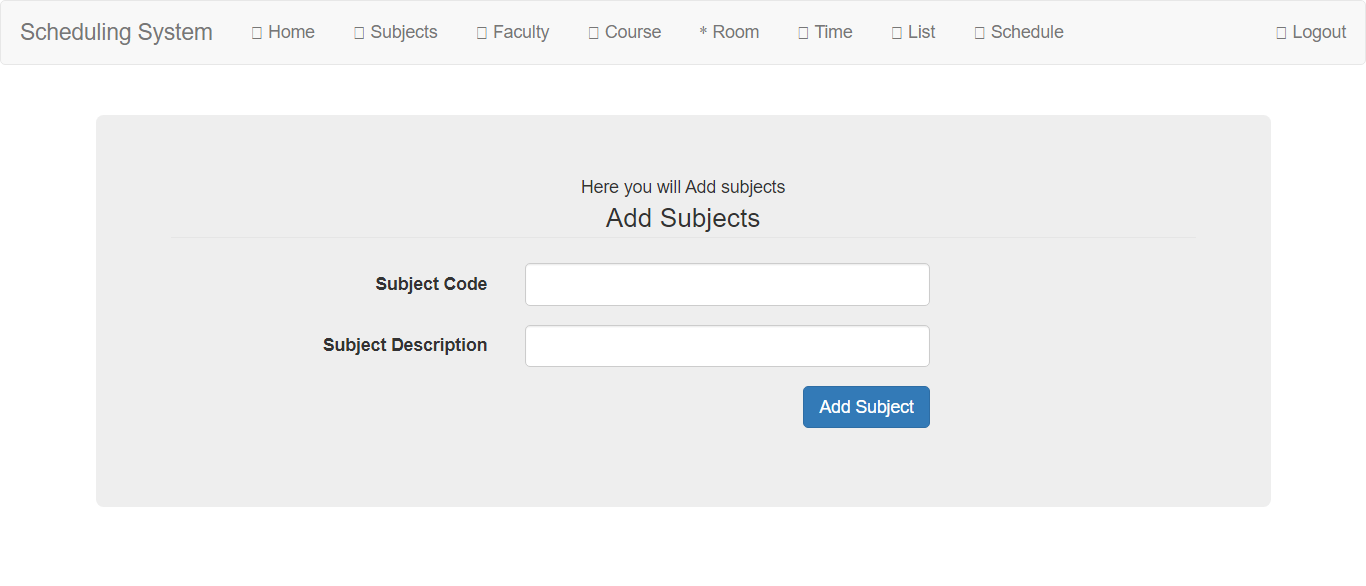Open the Schedule page
1366x586 pixels.
click(x=1019, y=32)
